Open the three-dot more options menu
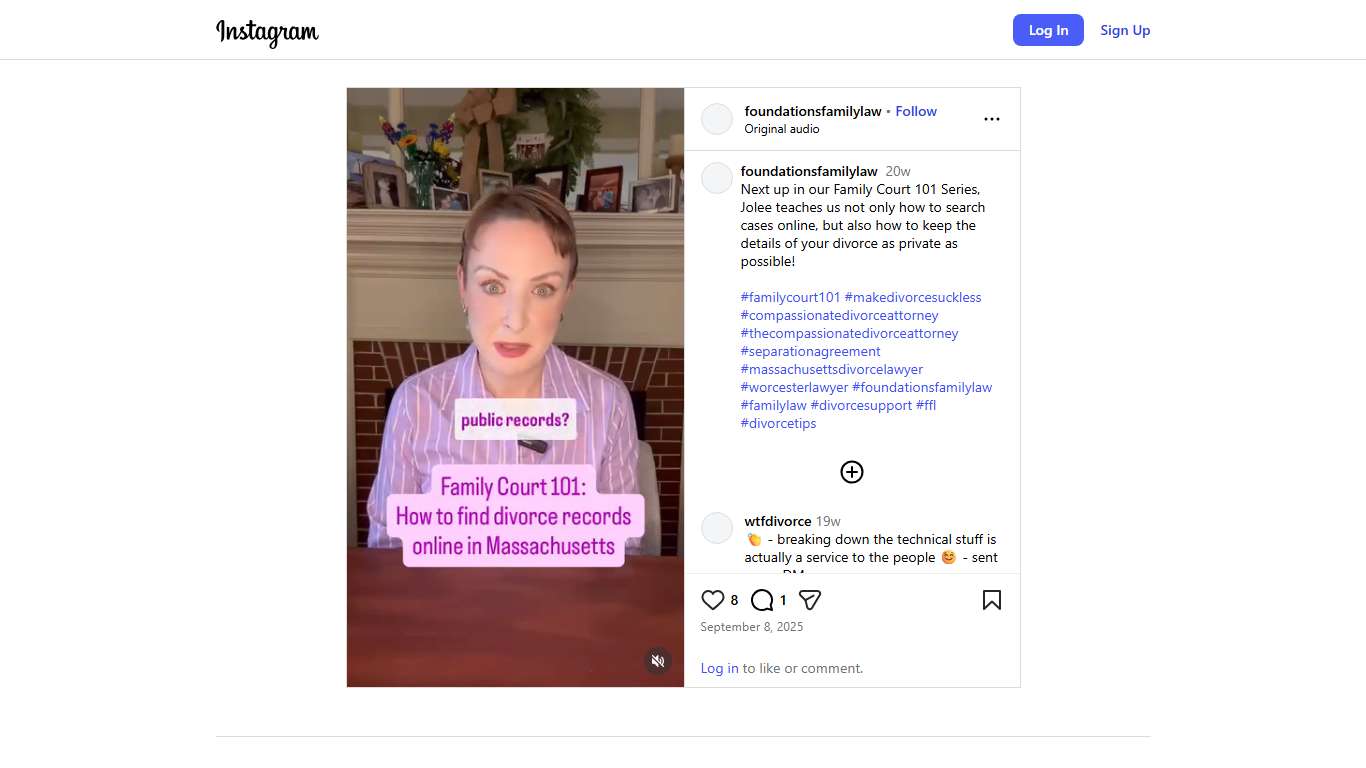This screenshot has height=768, width=1366. click(x=991, y=119)
